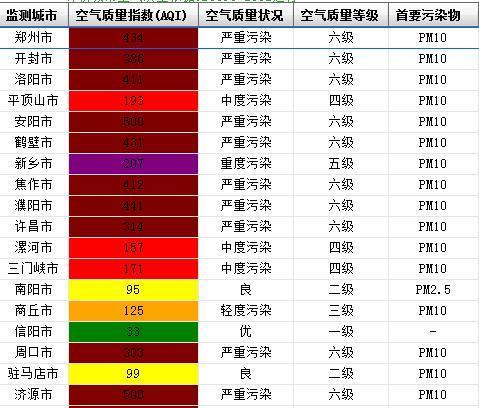The image size is (479, 408).
Task: Click the PM2.5 pollutant cell for 南阳市
Action: point(433,290)
